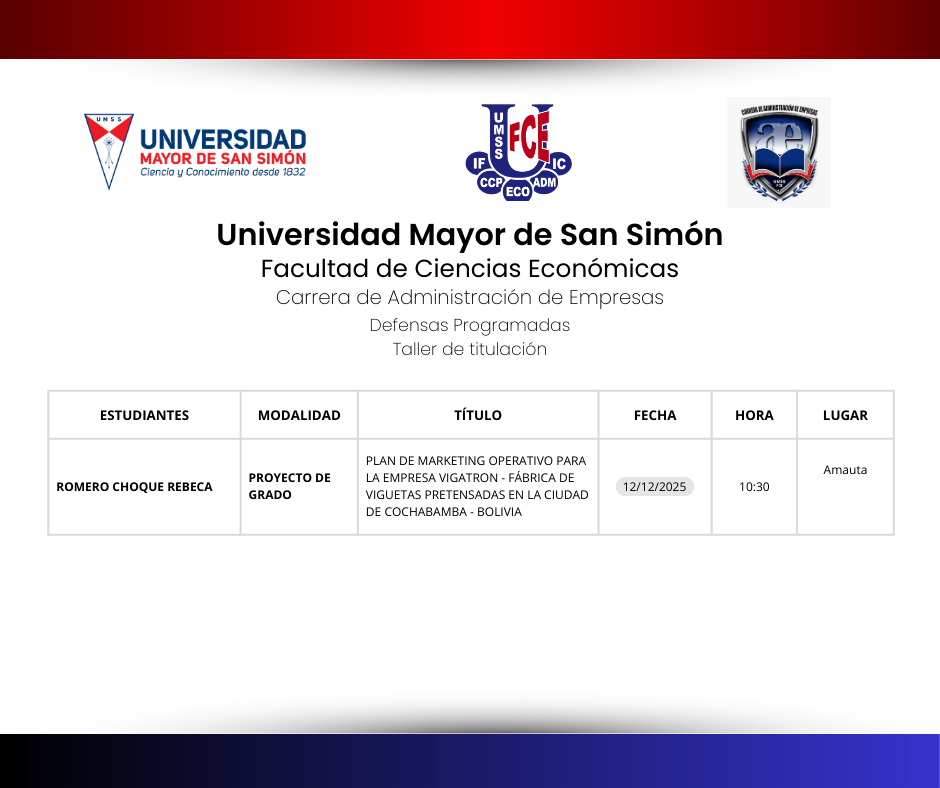Click the 10:30 time cell
940x788 pixels.
tap(754, 487)
